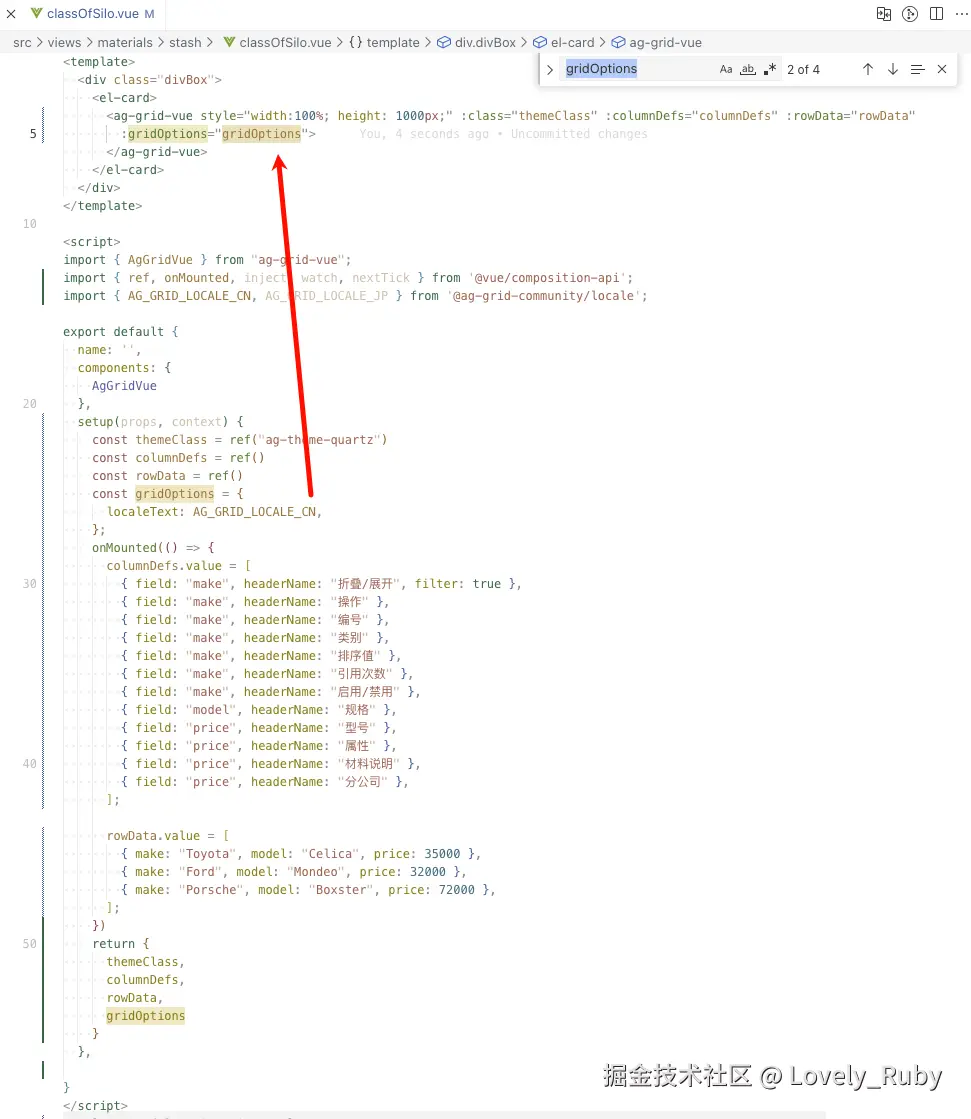The height and width of the screenshot is (1119, 971).
Task: Click '@ag-grid-community/locale' import path
Action: click(x=543, y=295)
